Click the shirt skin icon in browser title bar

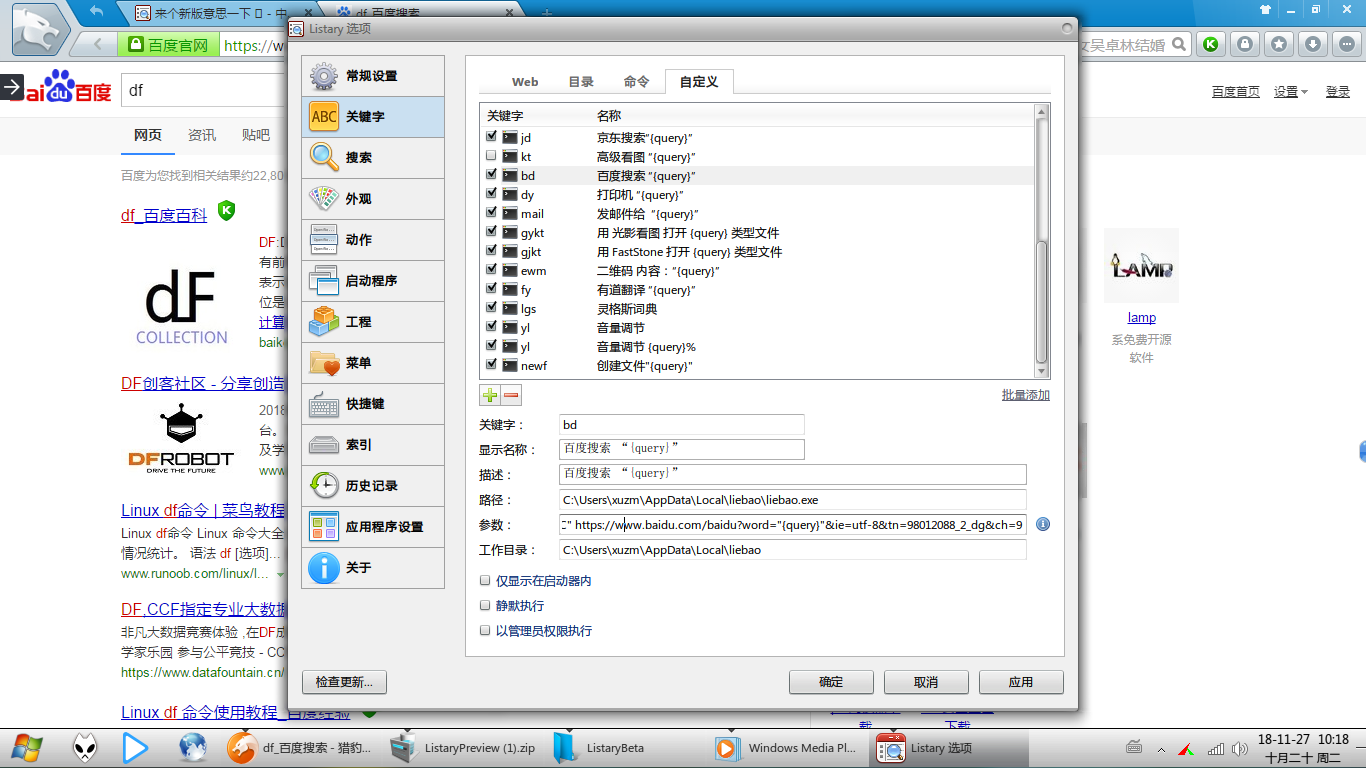(1265, 10)
